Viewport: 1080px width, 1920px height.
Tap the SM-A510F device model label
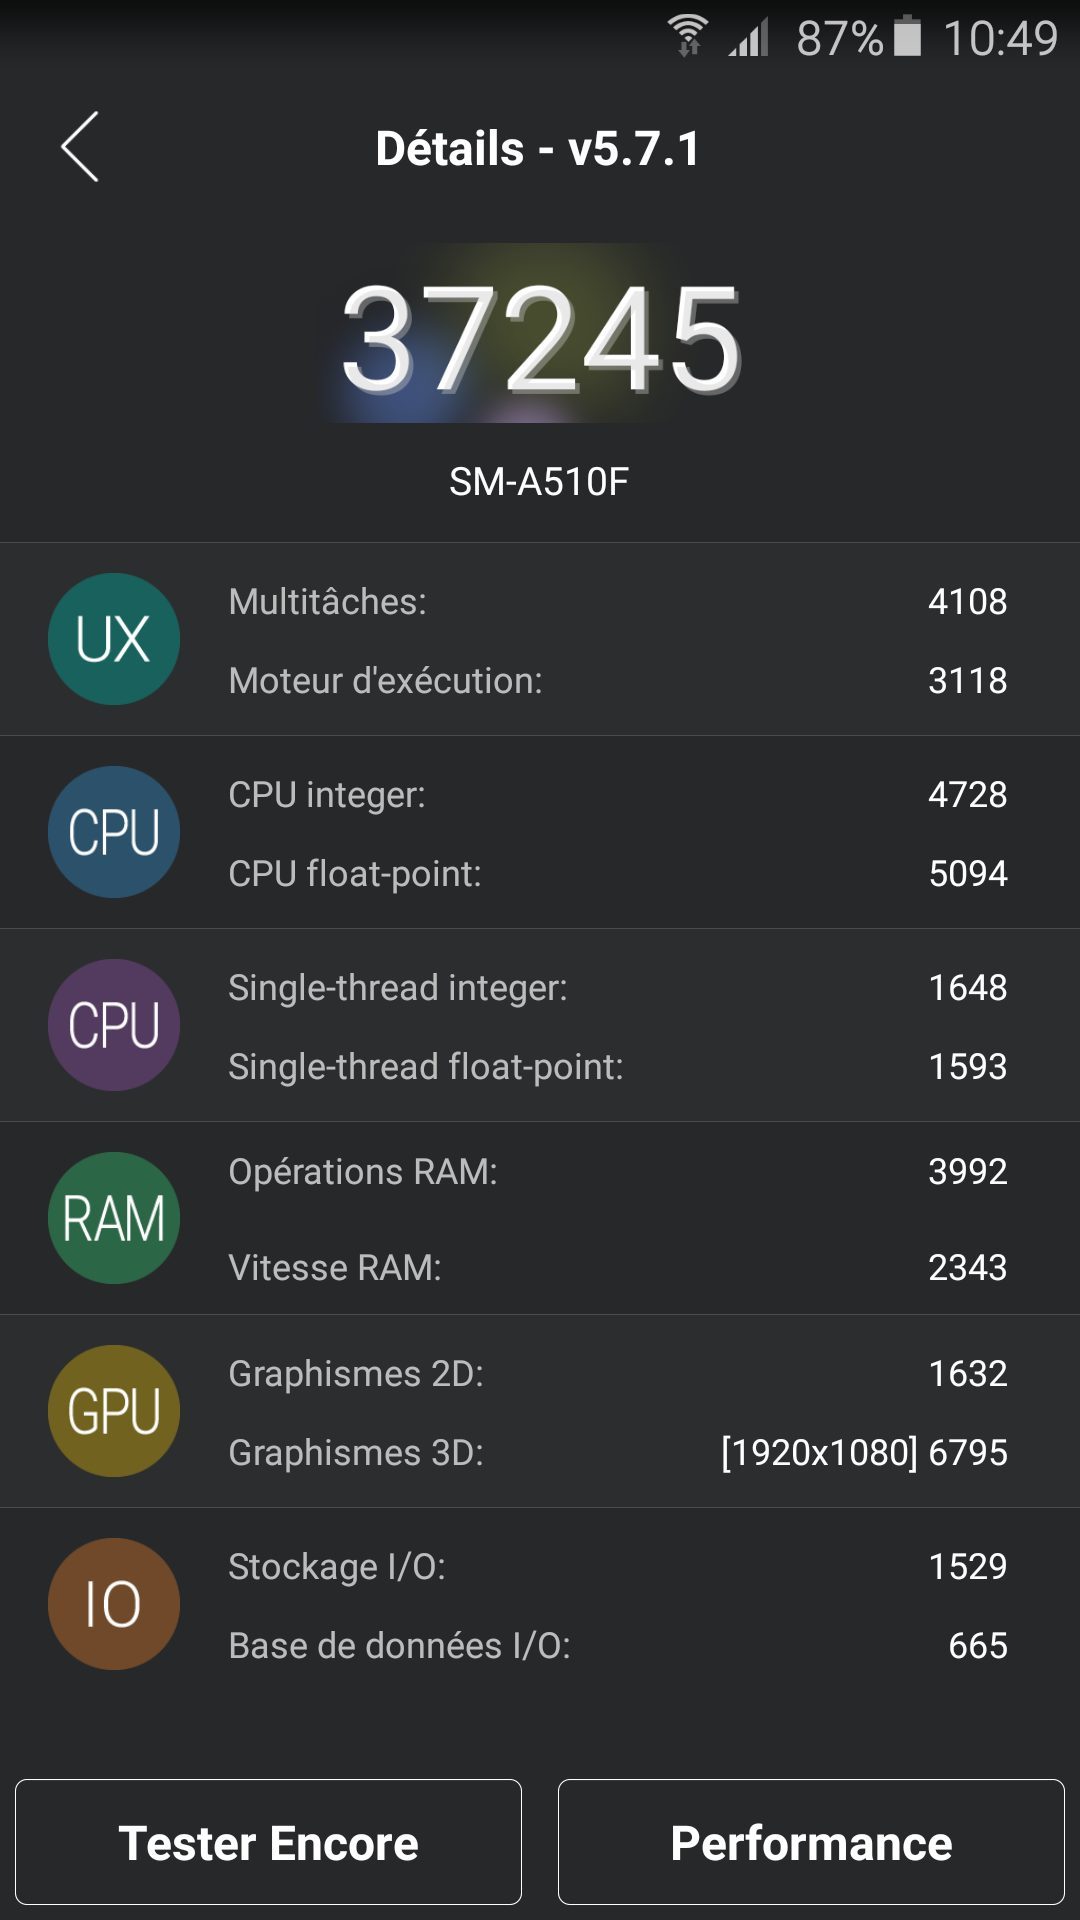(539, 482)
